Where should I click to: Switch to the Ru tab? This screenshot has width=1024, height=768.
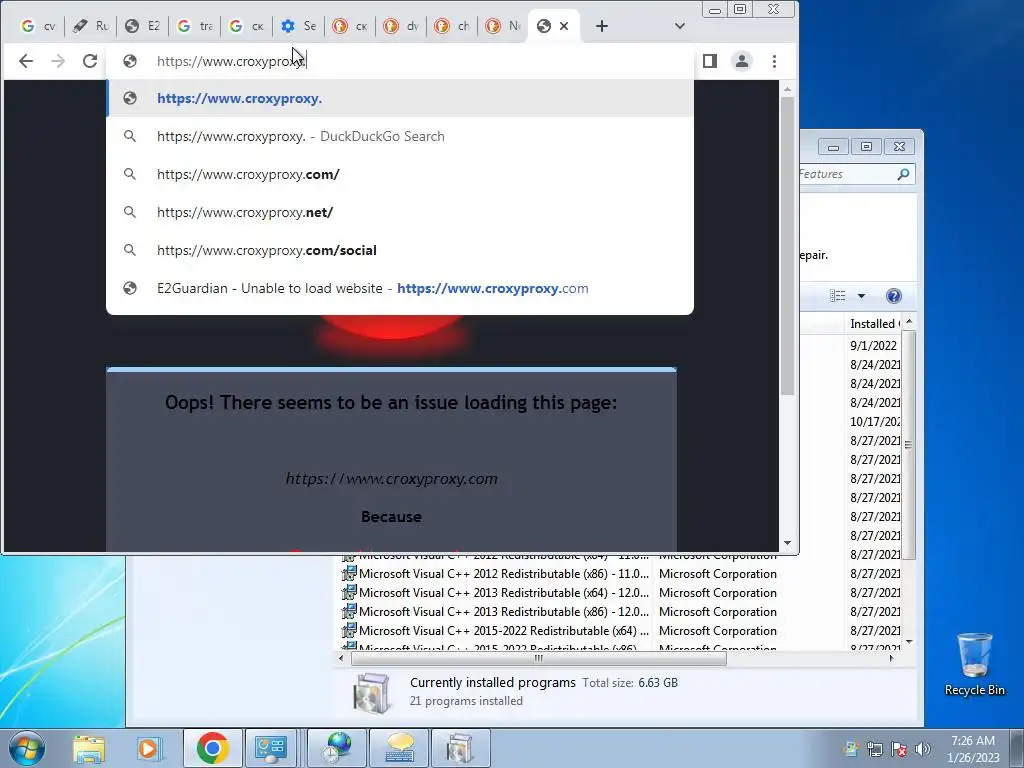click(91, 26)
